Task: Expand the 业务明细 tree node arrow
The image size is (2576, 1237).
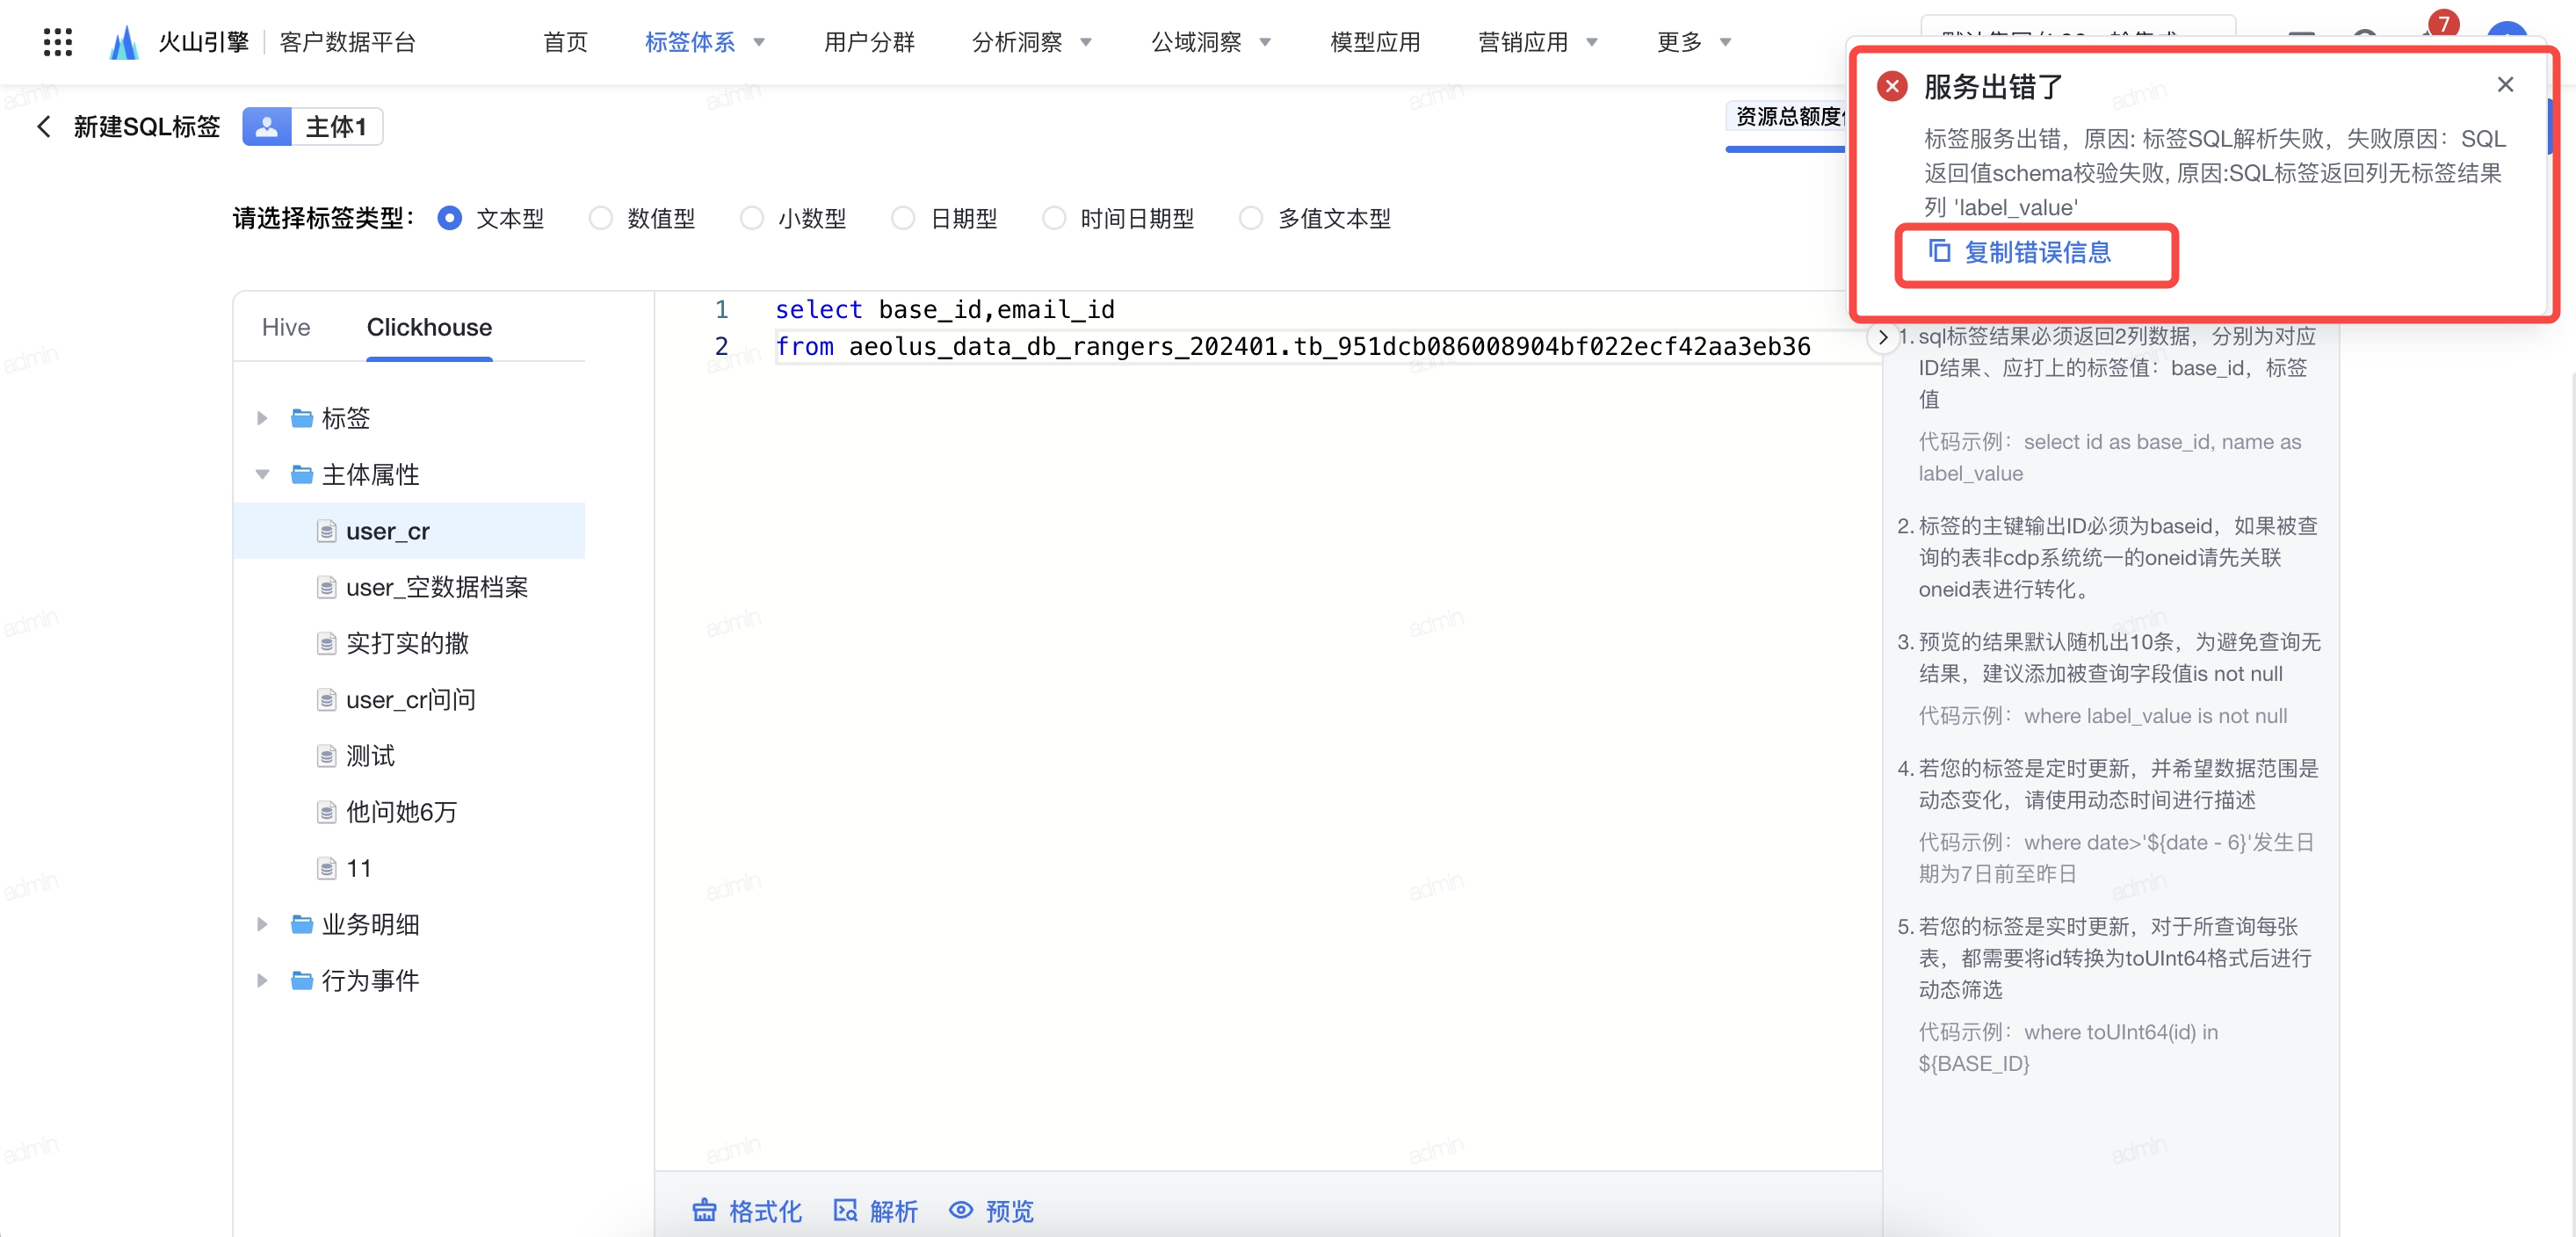Action: 262,924
